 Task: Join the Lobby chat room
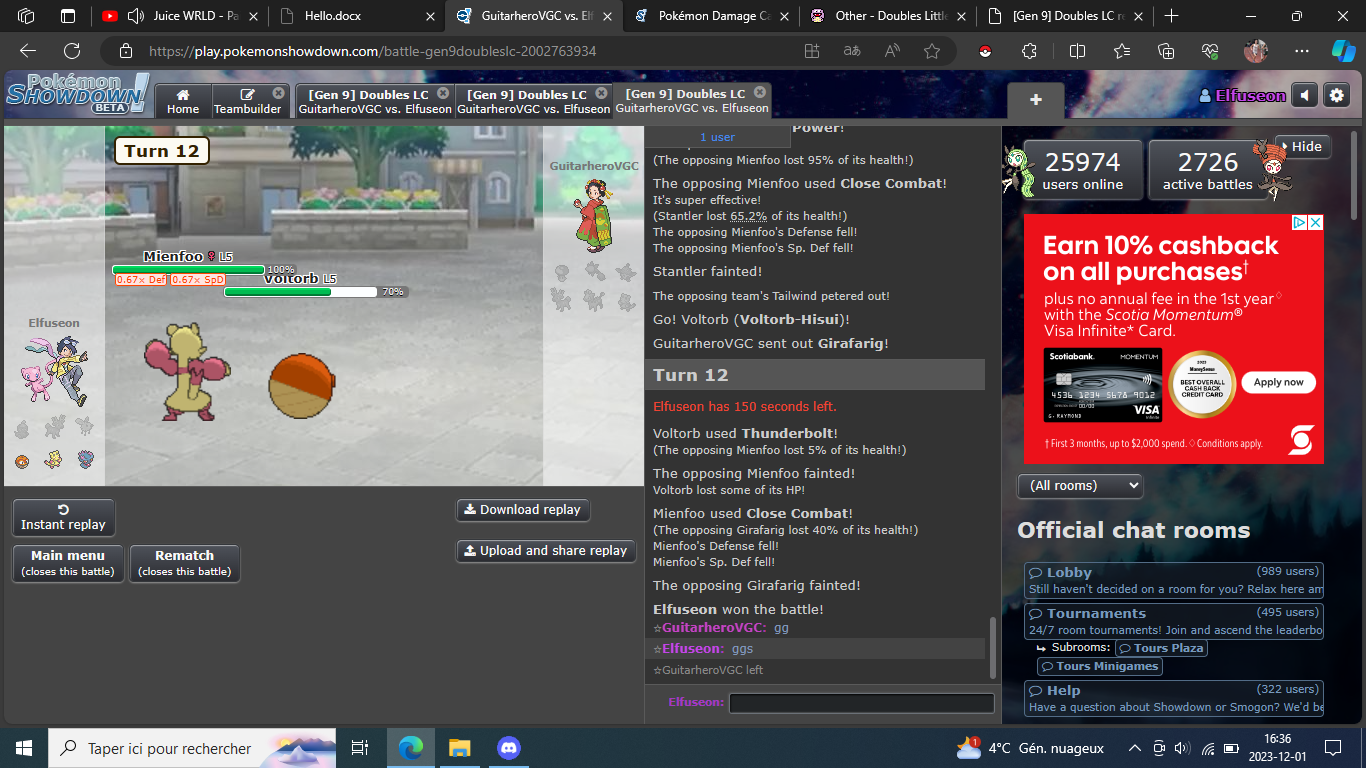click(1174, 580)
